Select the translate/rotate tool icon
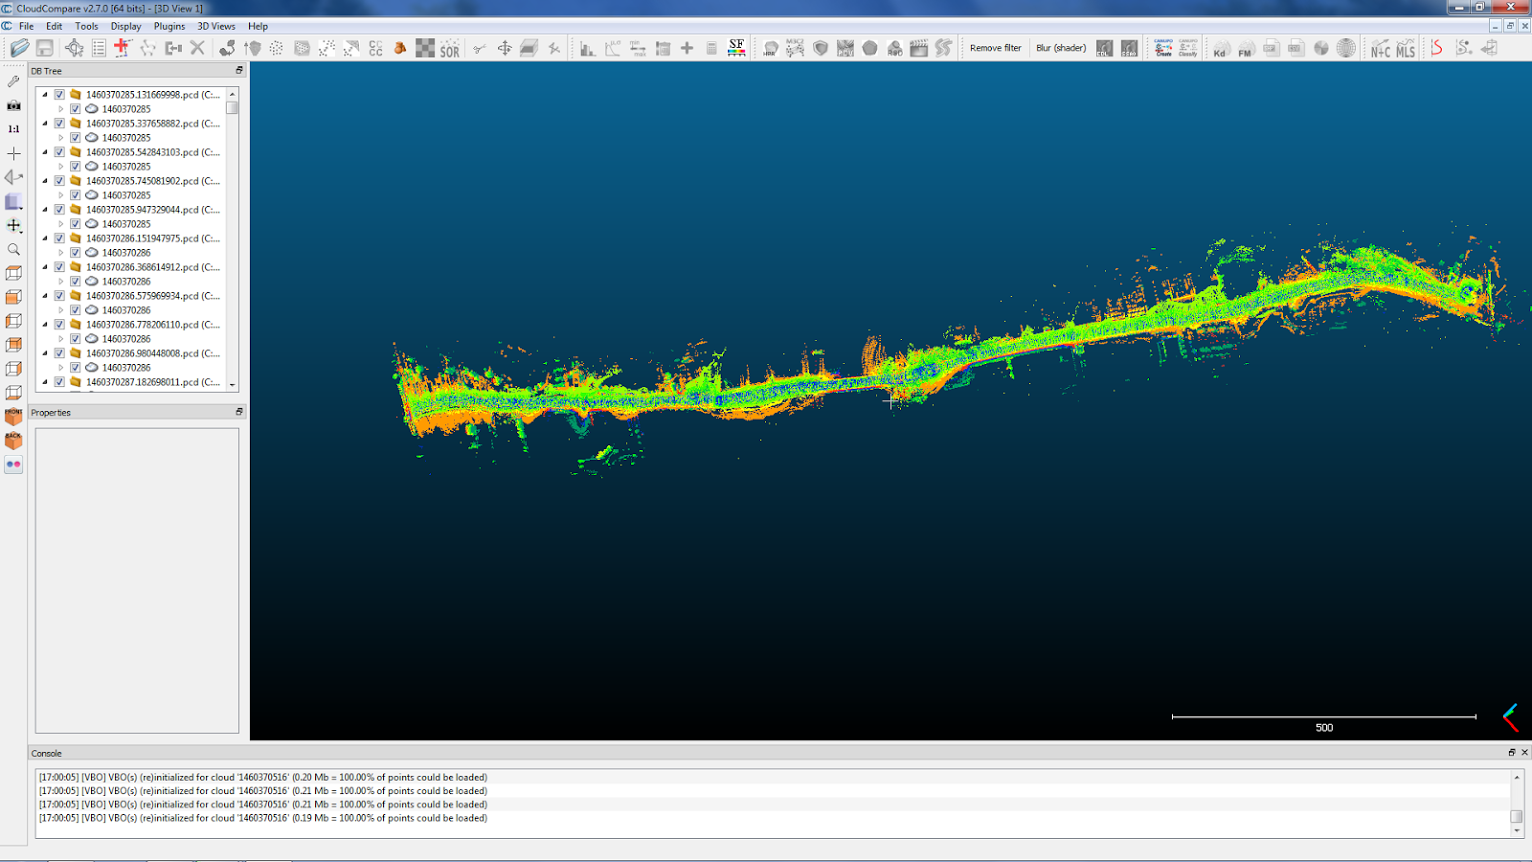The image size is (1532, 862). 504,48
